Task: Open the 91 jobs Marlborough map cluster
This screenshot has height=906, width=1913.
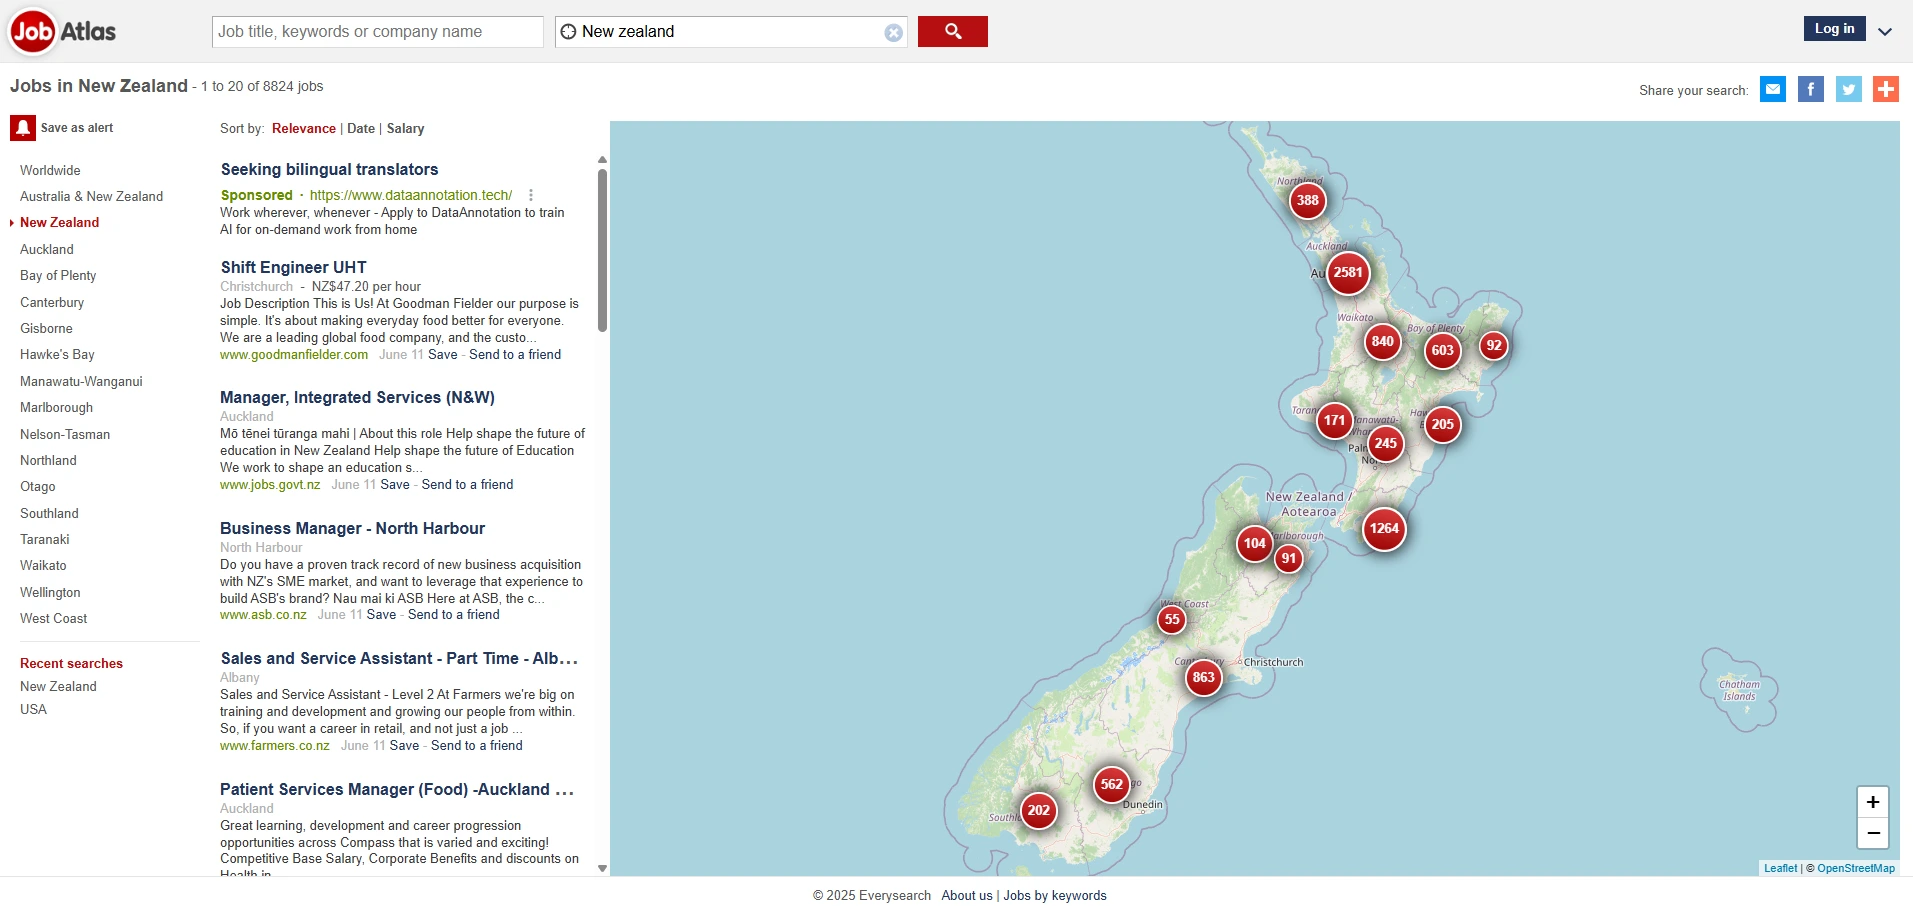Action: coord(1288,558)
